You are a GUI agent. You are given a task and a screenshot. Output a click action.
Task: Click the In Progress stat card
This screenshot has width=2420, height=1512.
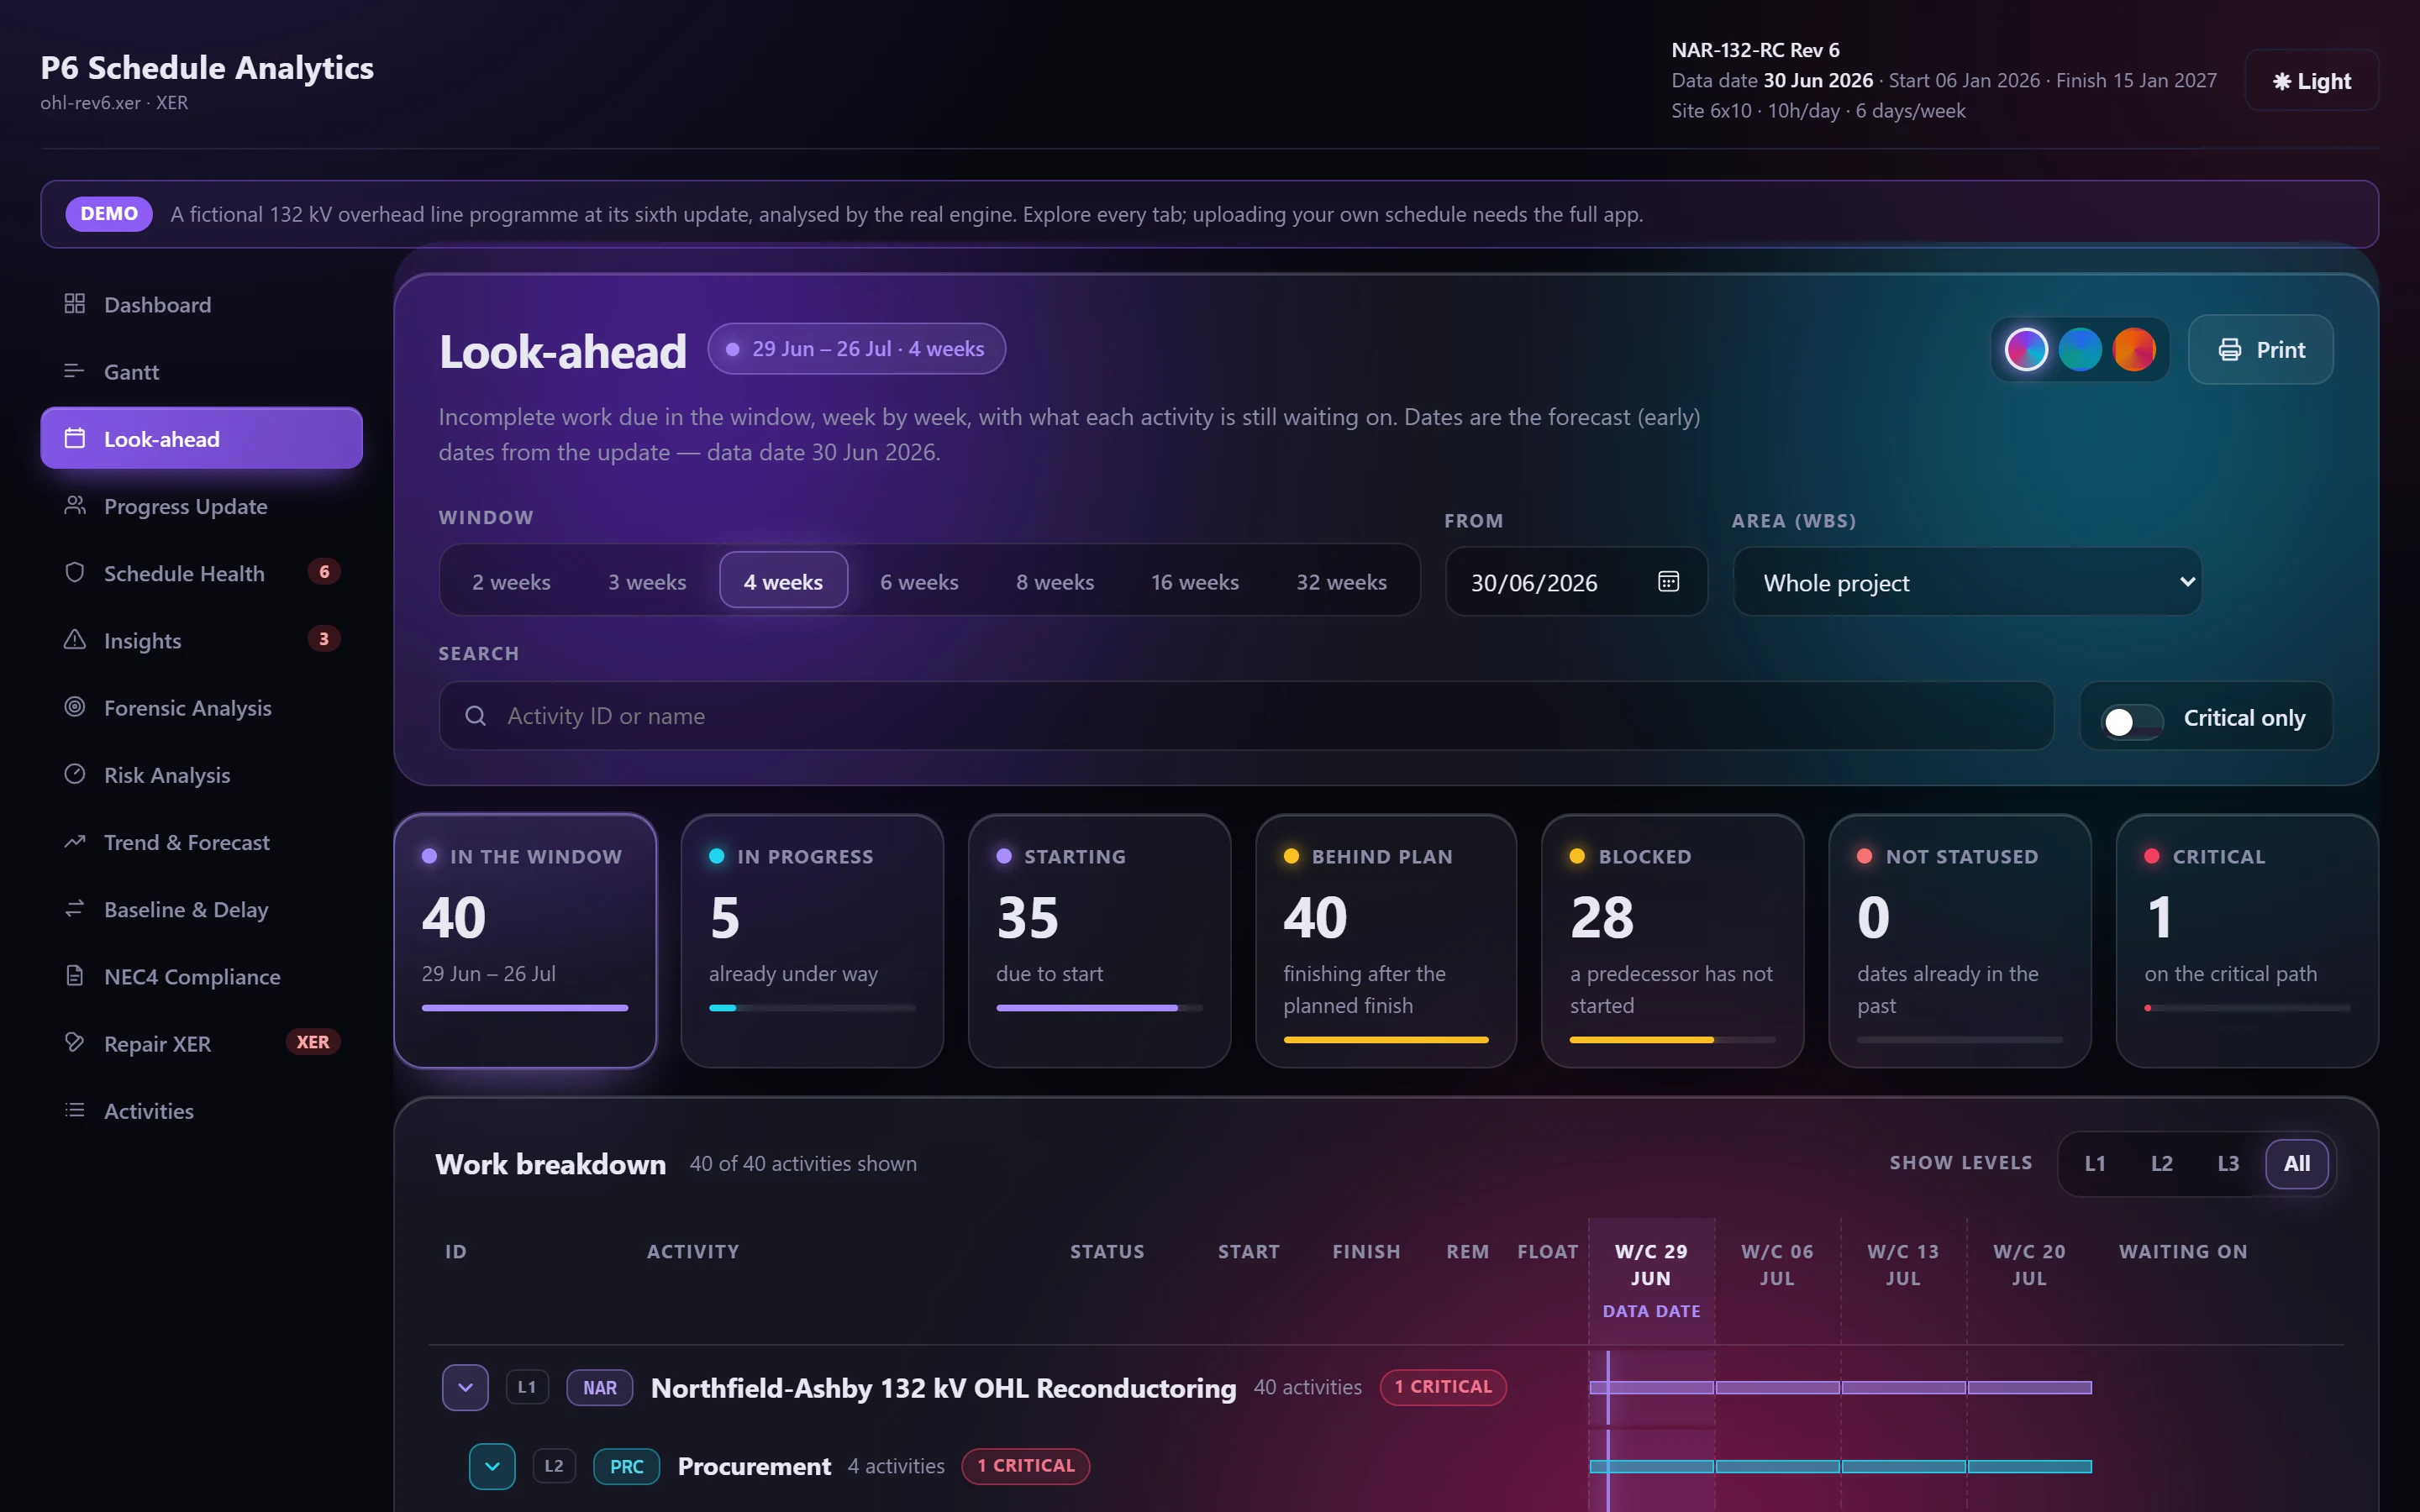click(812, 940)
